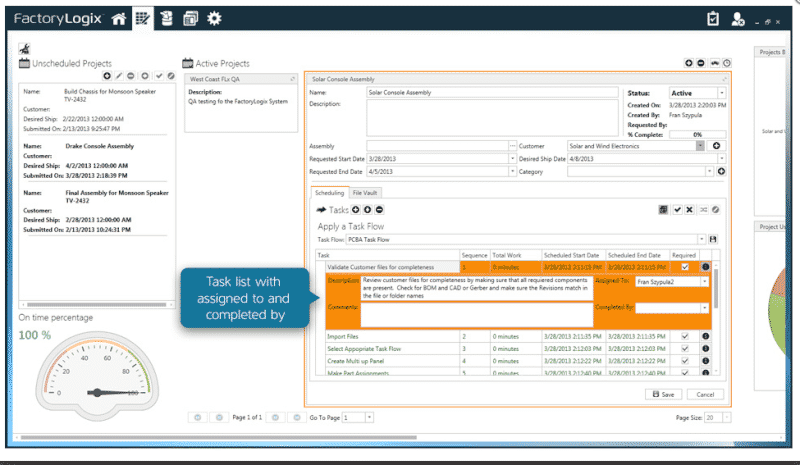The image size is (800, 465).
Task: Uncheck Required for Validate Customer files task
Action: click(685, 267)
